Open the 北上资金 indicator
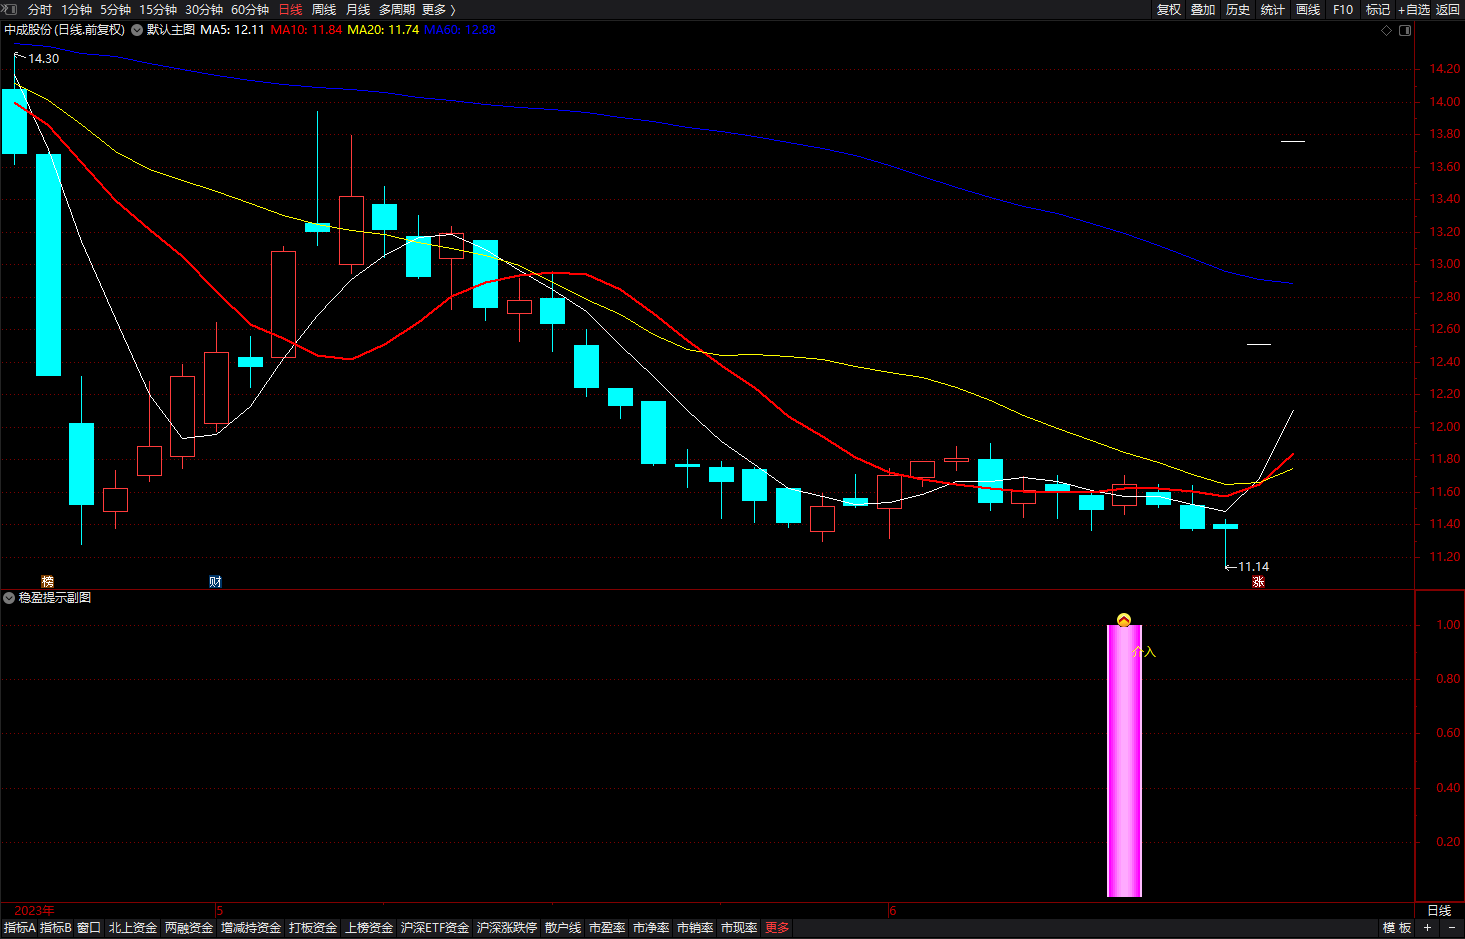The image size is (1465, 939). 133,928
